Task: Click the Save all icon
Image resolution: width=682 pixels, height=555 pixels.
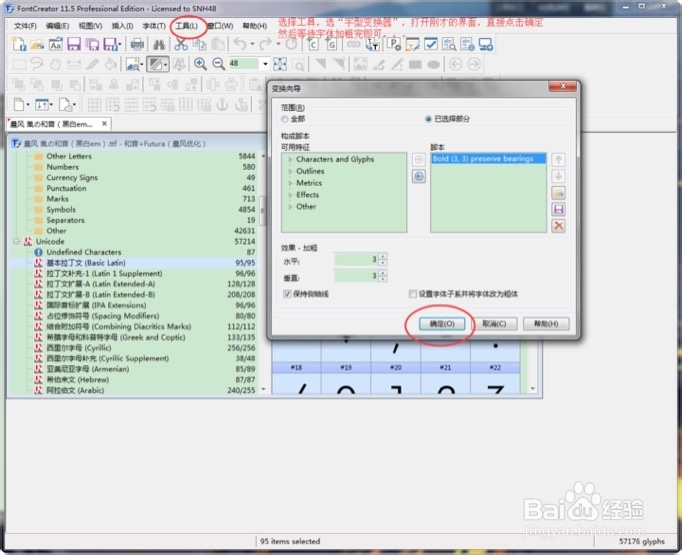Action: pos(92,44)
